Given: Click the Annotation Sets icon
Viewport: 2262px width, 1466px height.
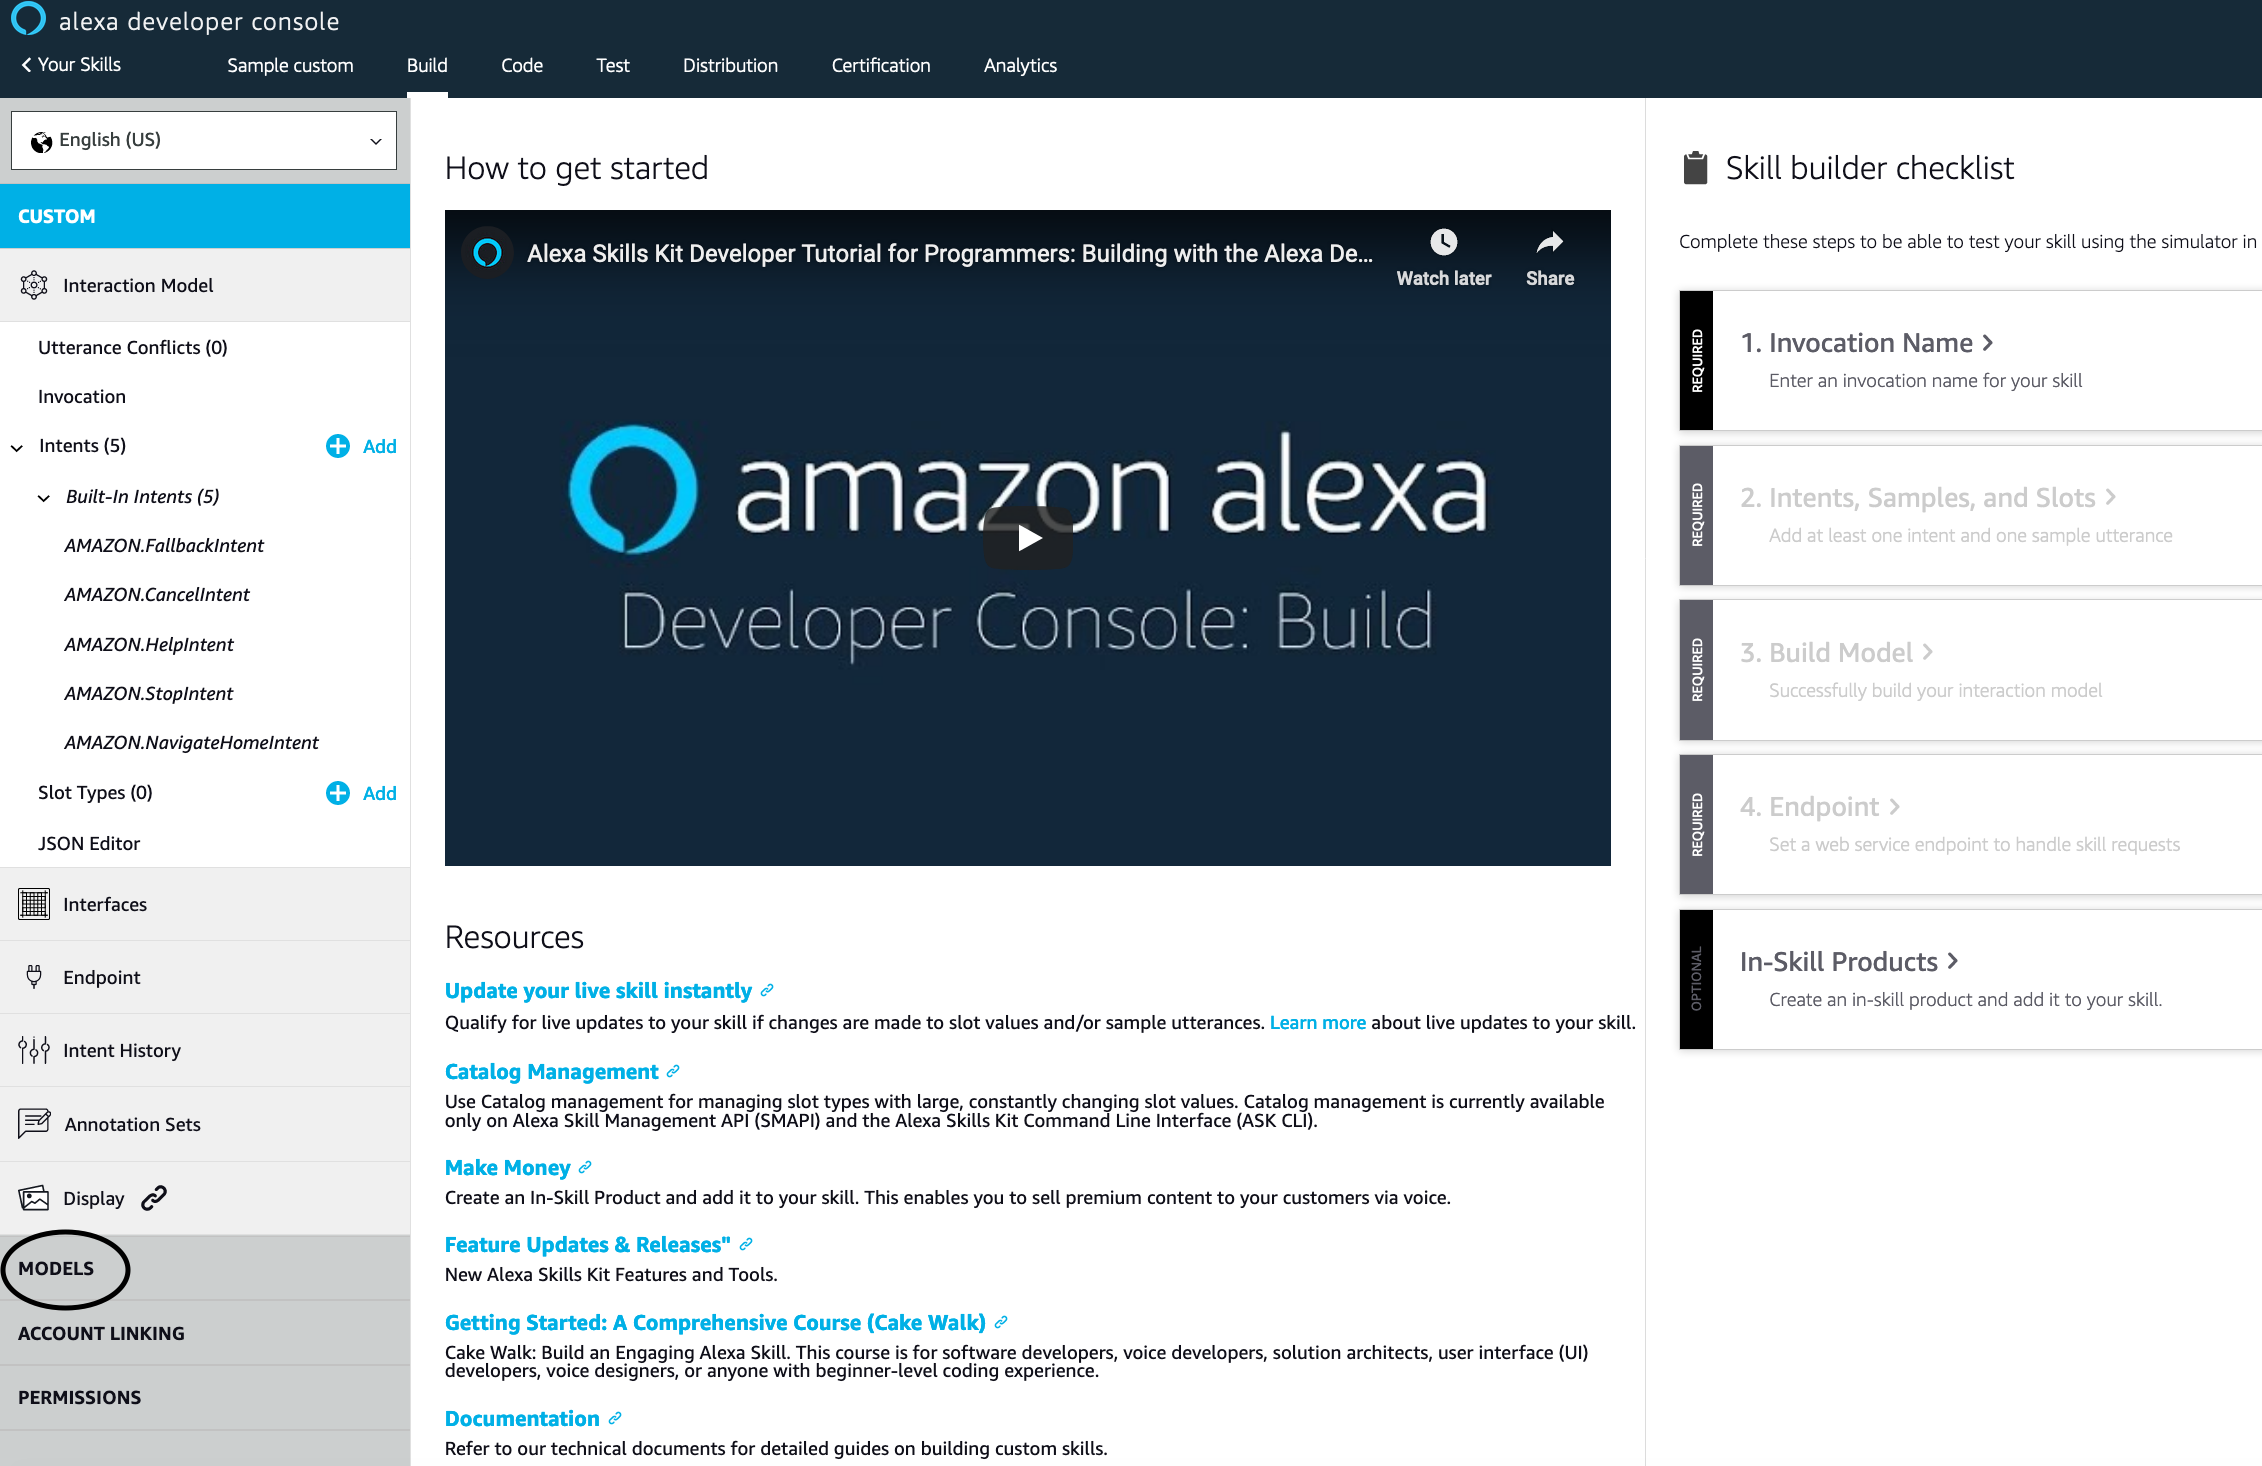Looking at the screenshot, I should (34, 1123).
